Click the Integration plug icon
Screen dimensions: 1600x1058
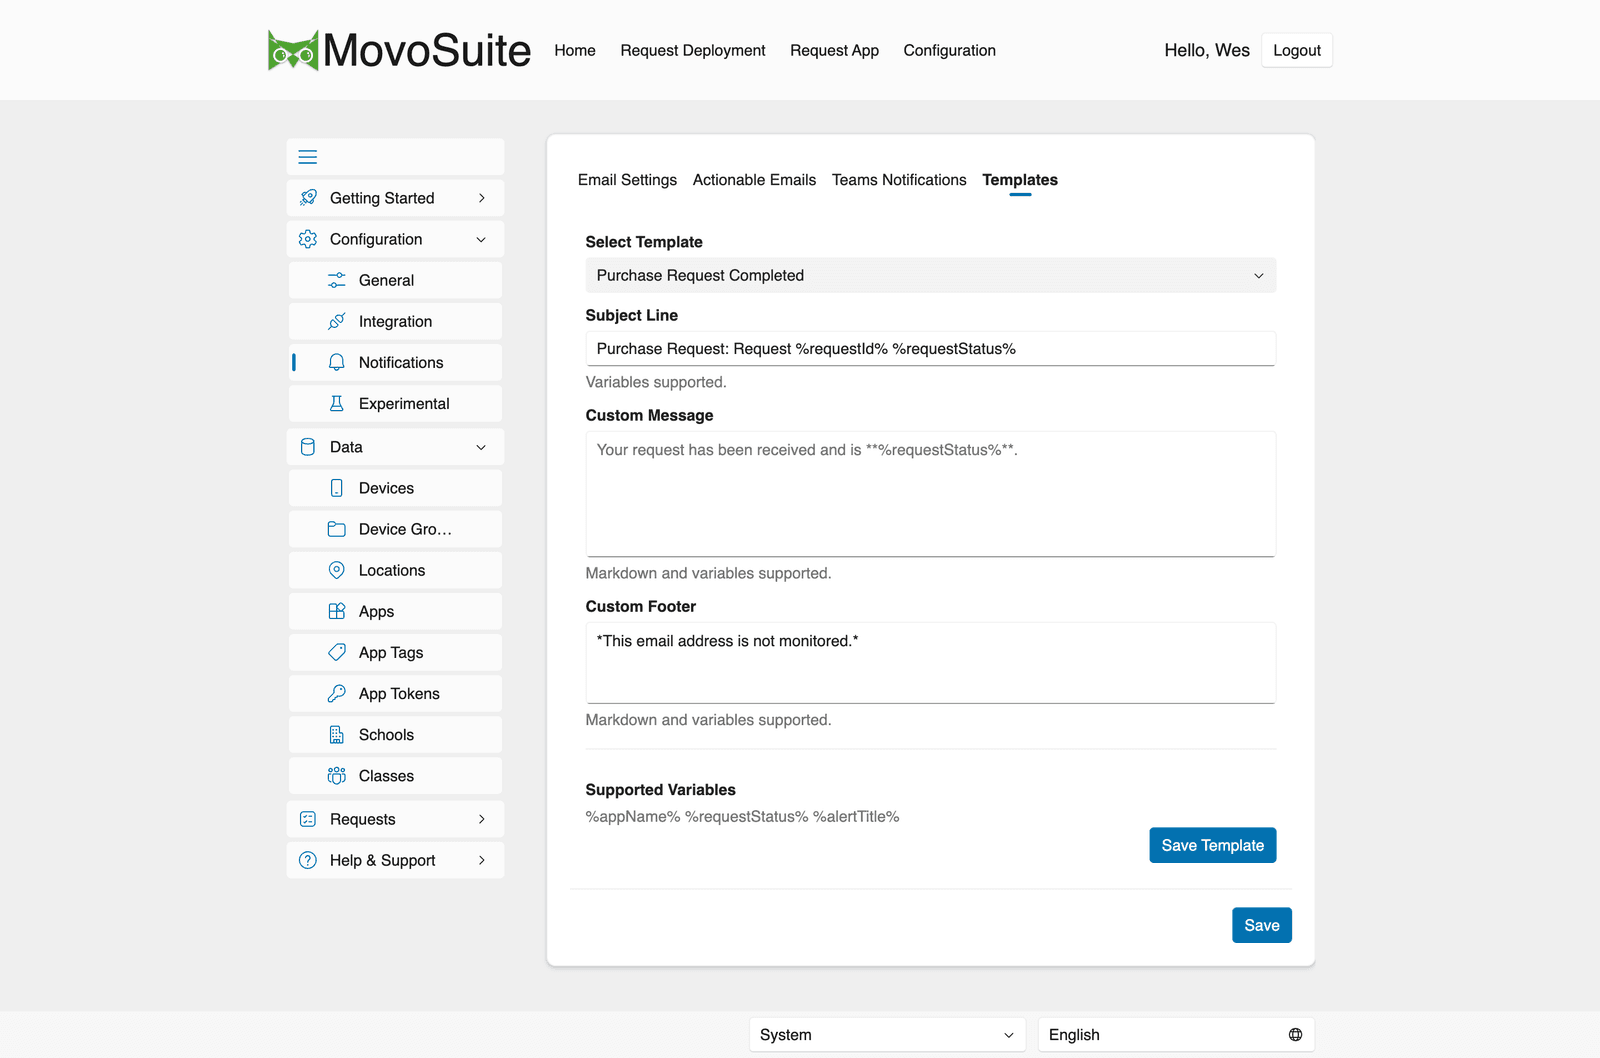(337, 321)
